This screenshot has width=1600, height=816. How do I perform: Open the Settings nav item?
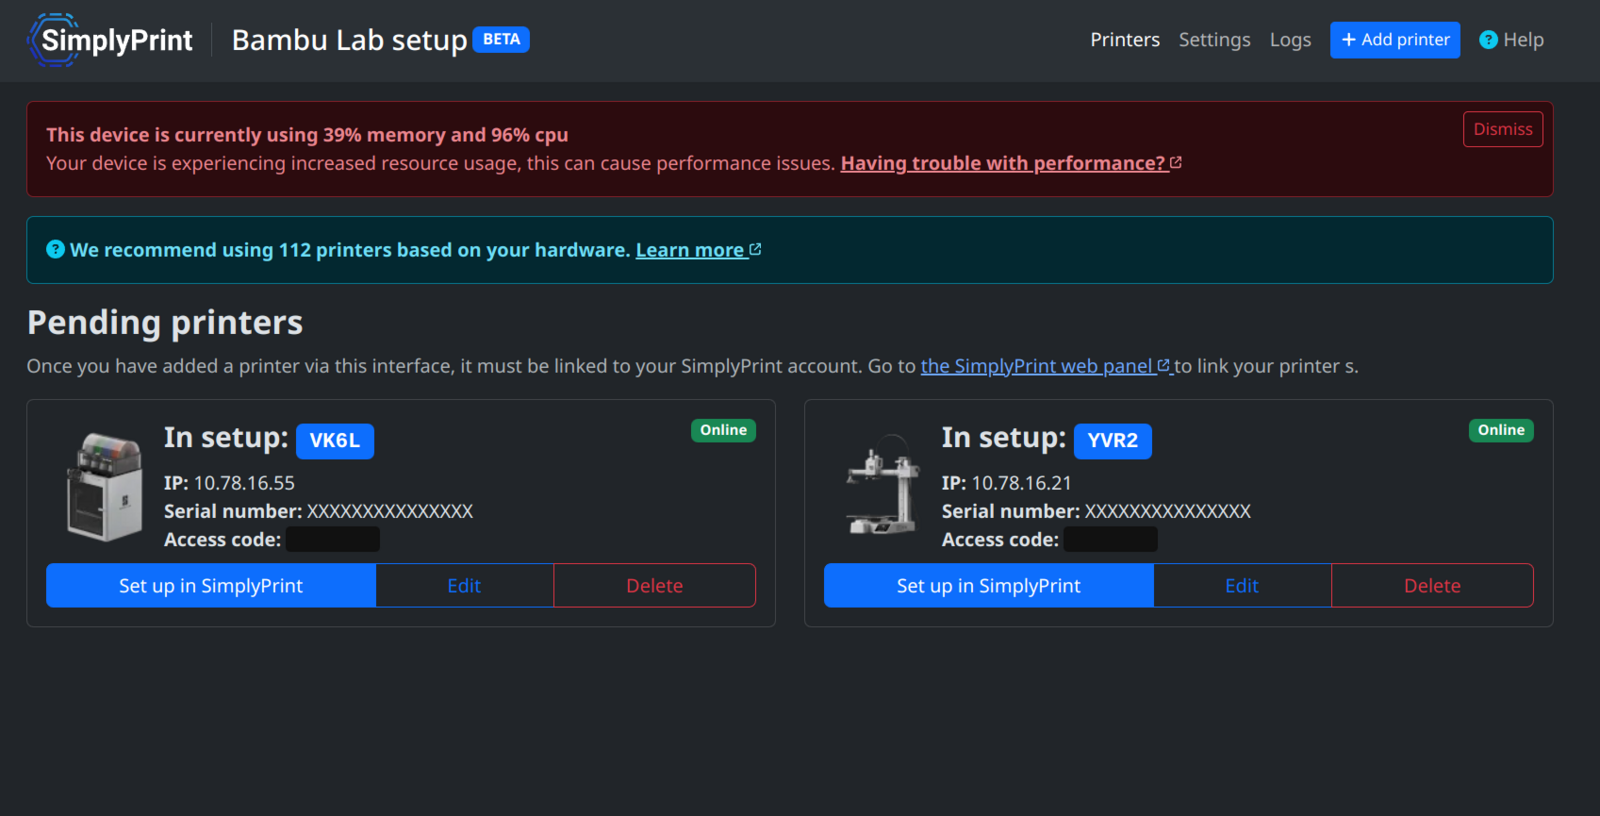pos(1214,40)
